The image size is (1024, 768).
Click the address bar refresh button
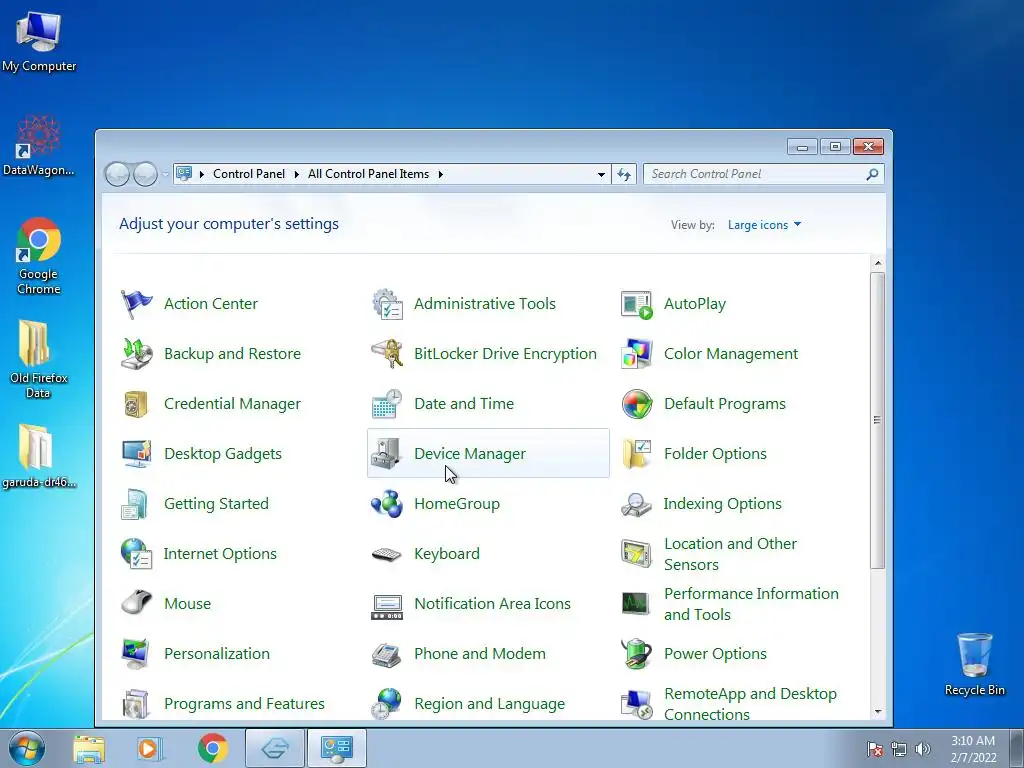pos(624,174)
